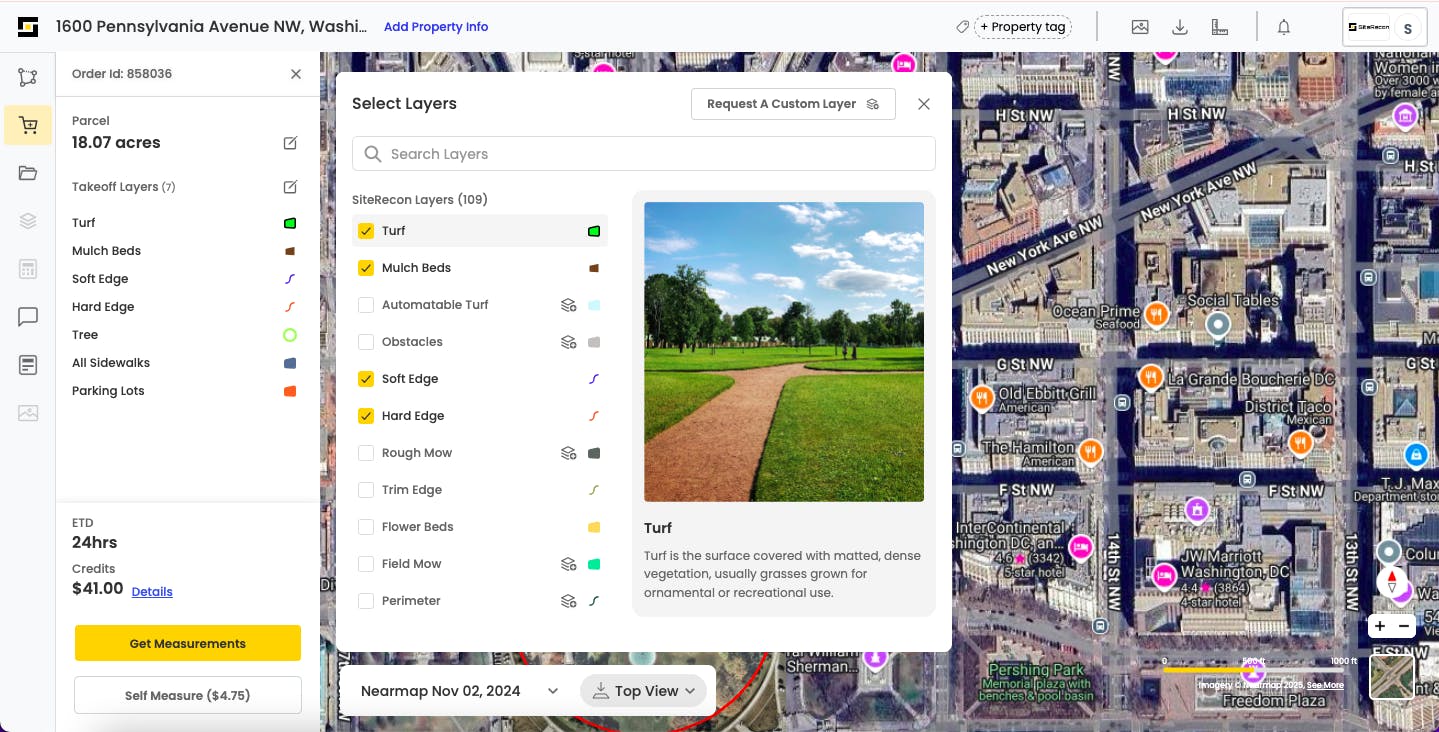1439x732 pixels.
Task: Focus the Search Layers input field
Action: point(644,154)
